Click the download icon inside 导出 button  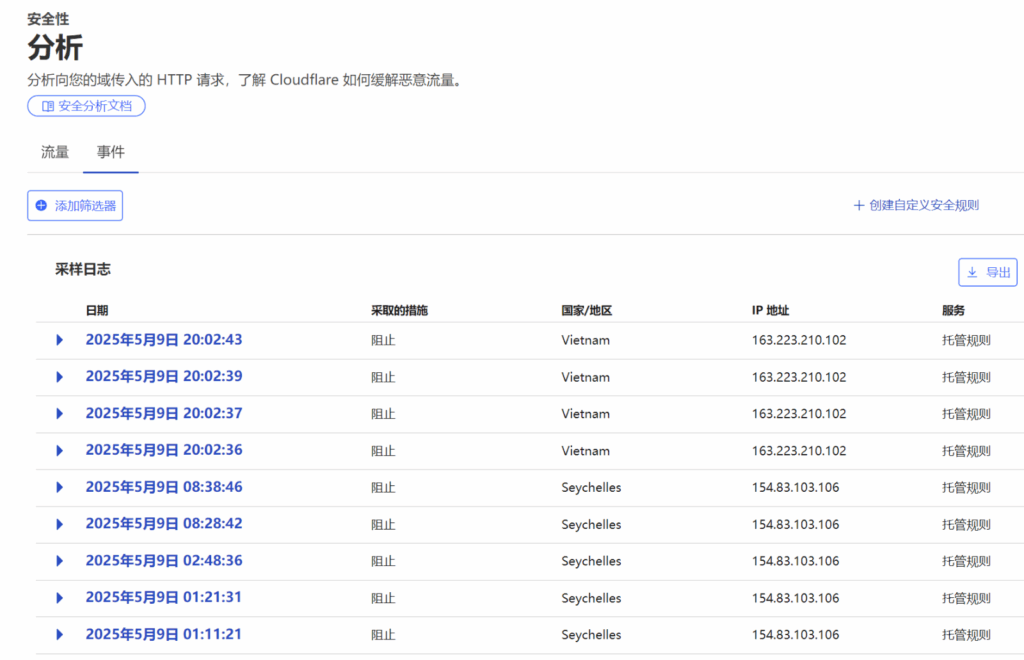(972, 271)
